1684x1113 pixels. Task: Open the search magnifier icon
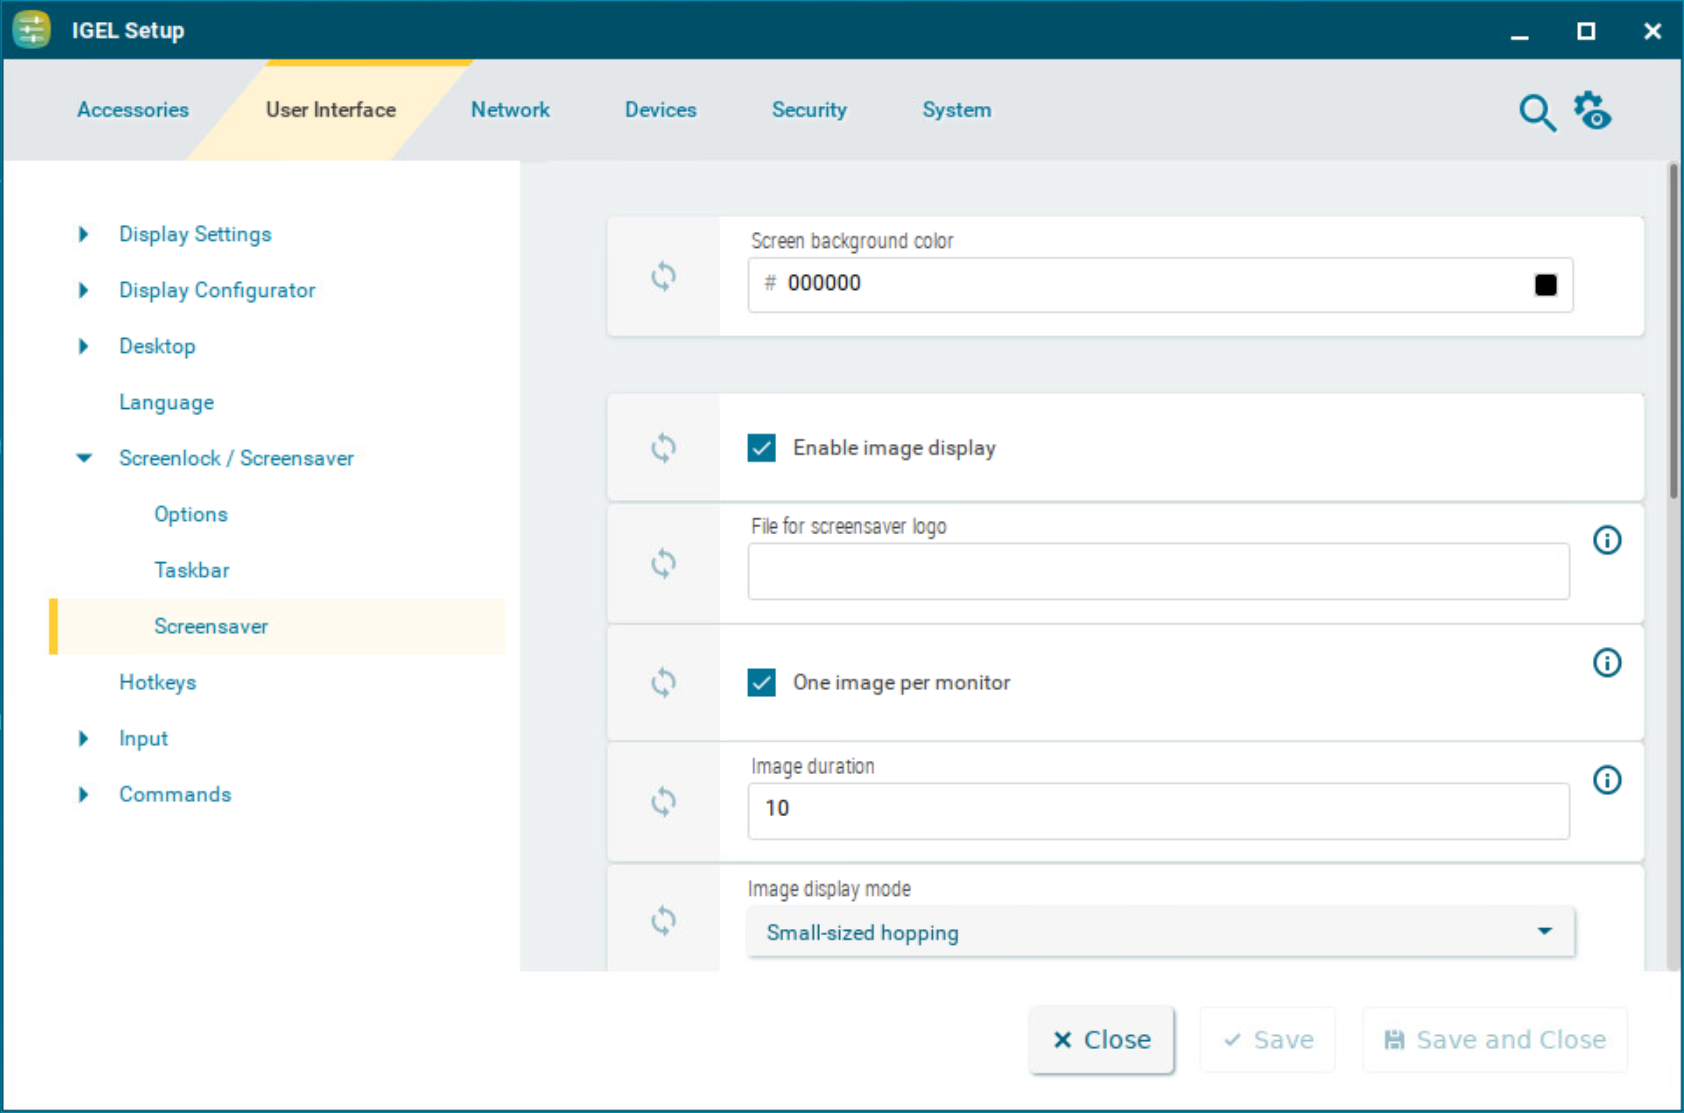coord(1536,113)
